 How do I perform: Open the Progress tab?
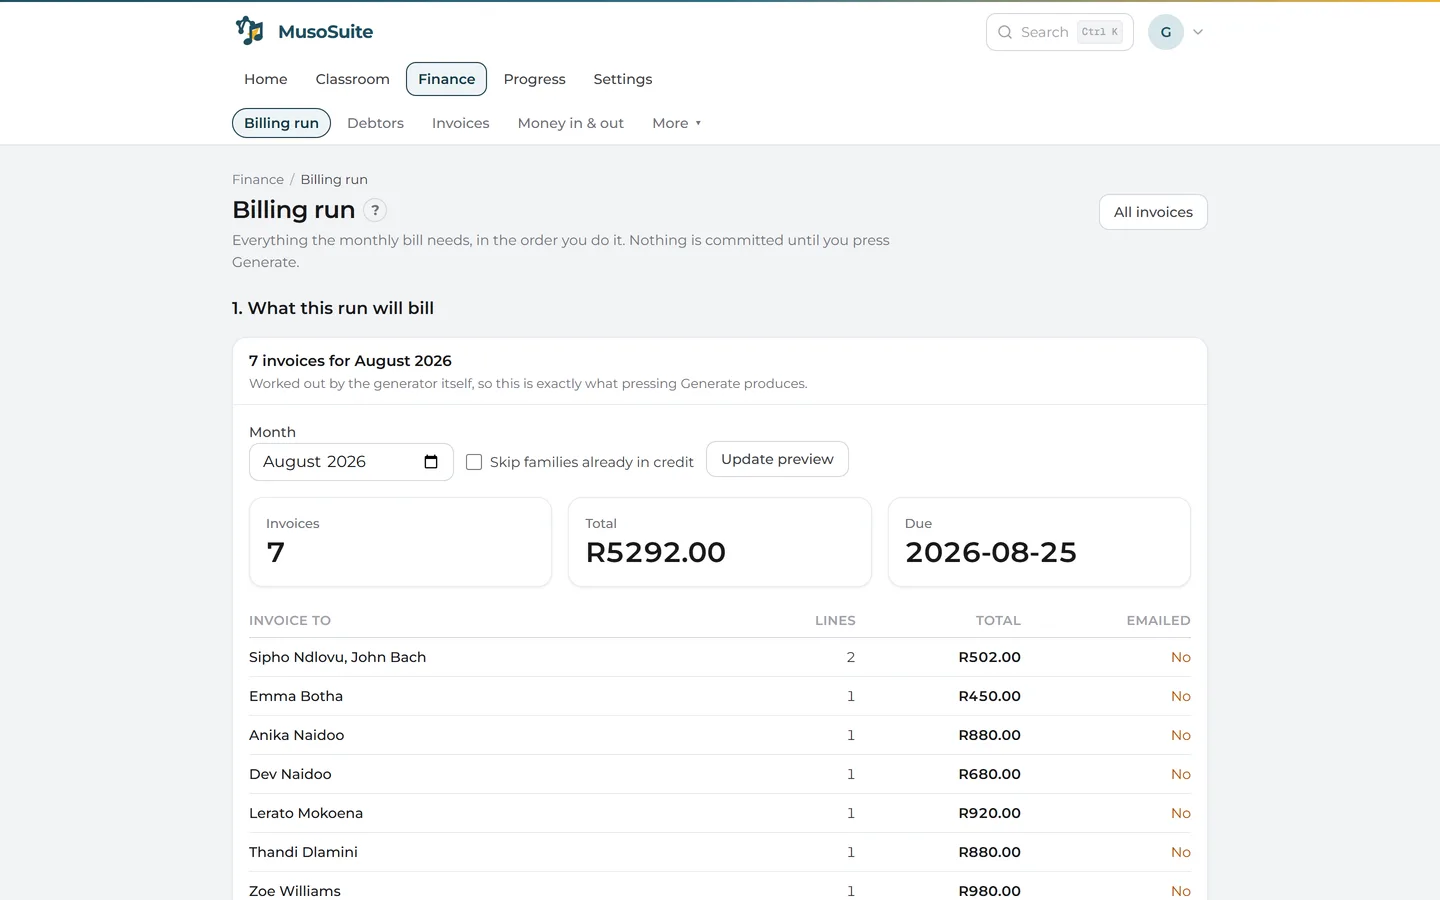coord(535,79)
